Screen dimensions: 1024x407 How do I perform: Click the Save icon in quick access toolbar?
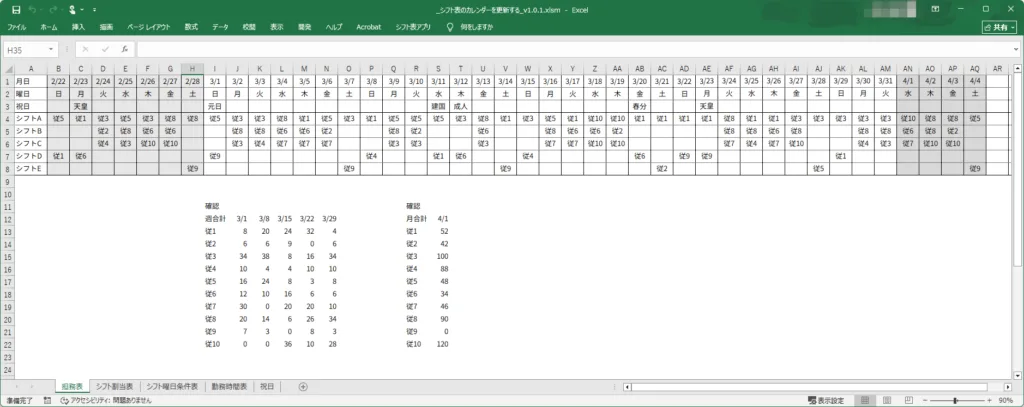(x=15, y=9)
